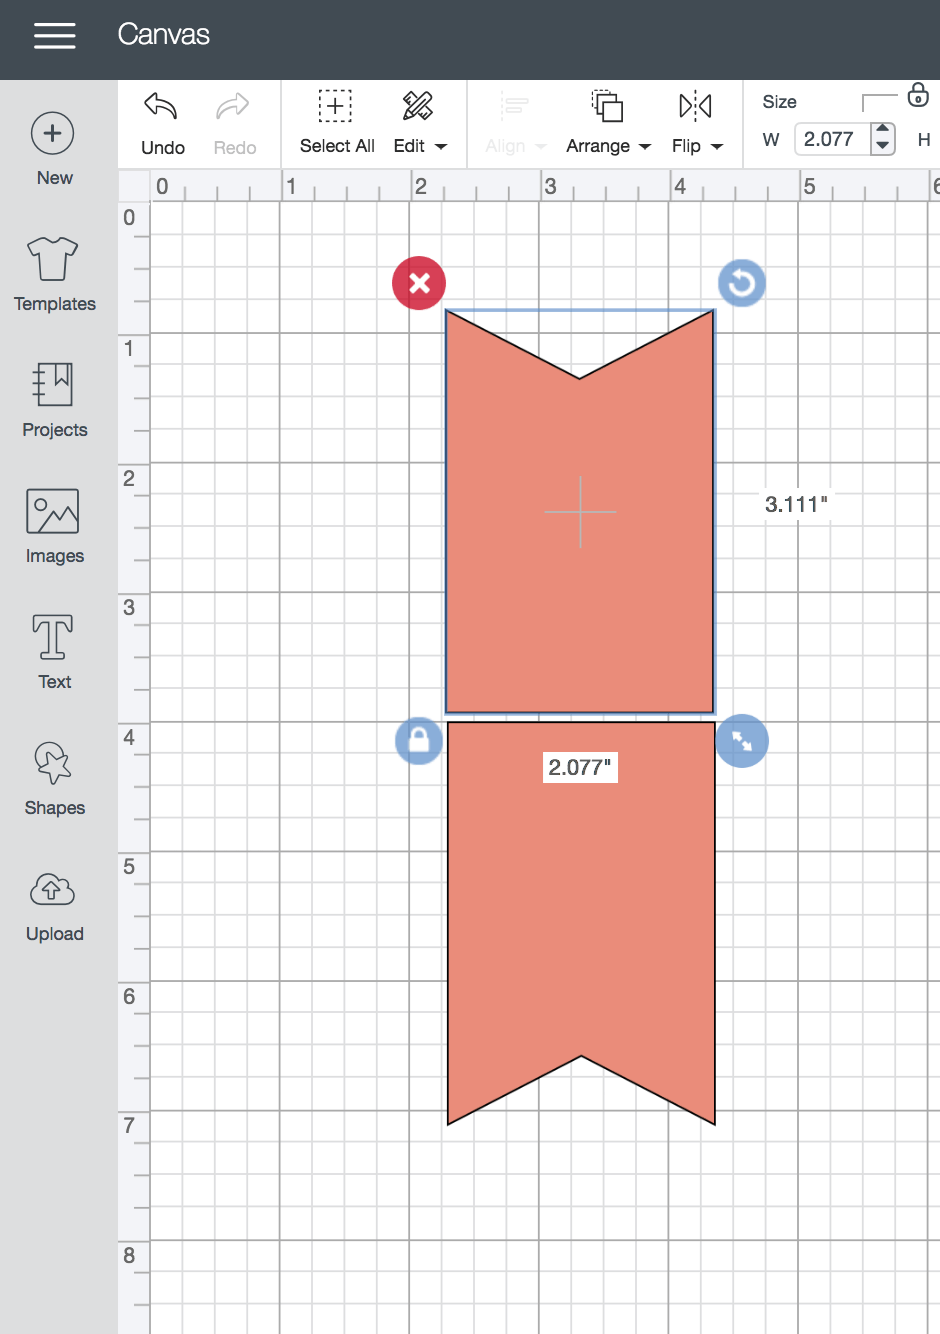Undo the last action
The height and width of the screenshot is (1334, 940).
coord(162,124)
